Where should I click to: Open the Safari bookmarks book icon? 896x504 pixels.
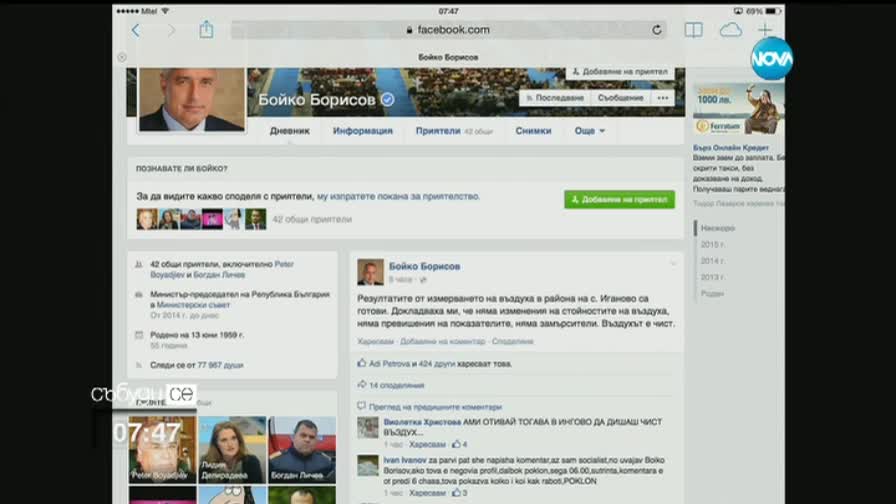coord(693,30)
